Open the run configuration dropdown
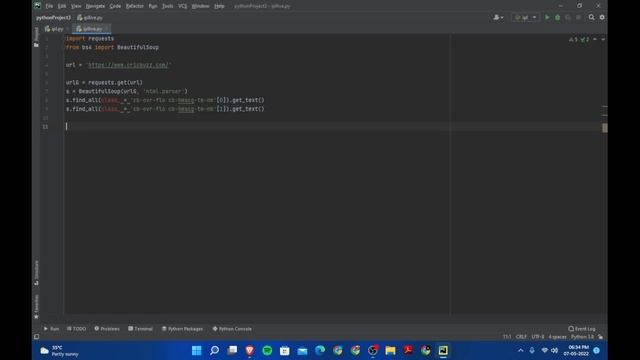Image resolution: width=640 pixels, height=360 pixels. click(x=525, y=18)
